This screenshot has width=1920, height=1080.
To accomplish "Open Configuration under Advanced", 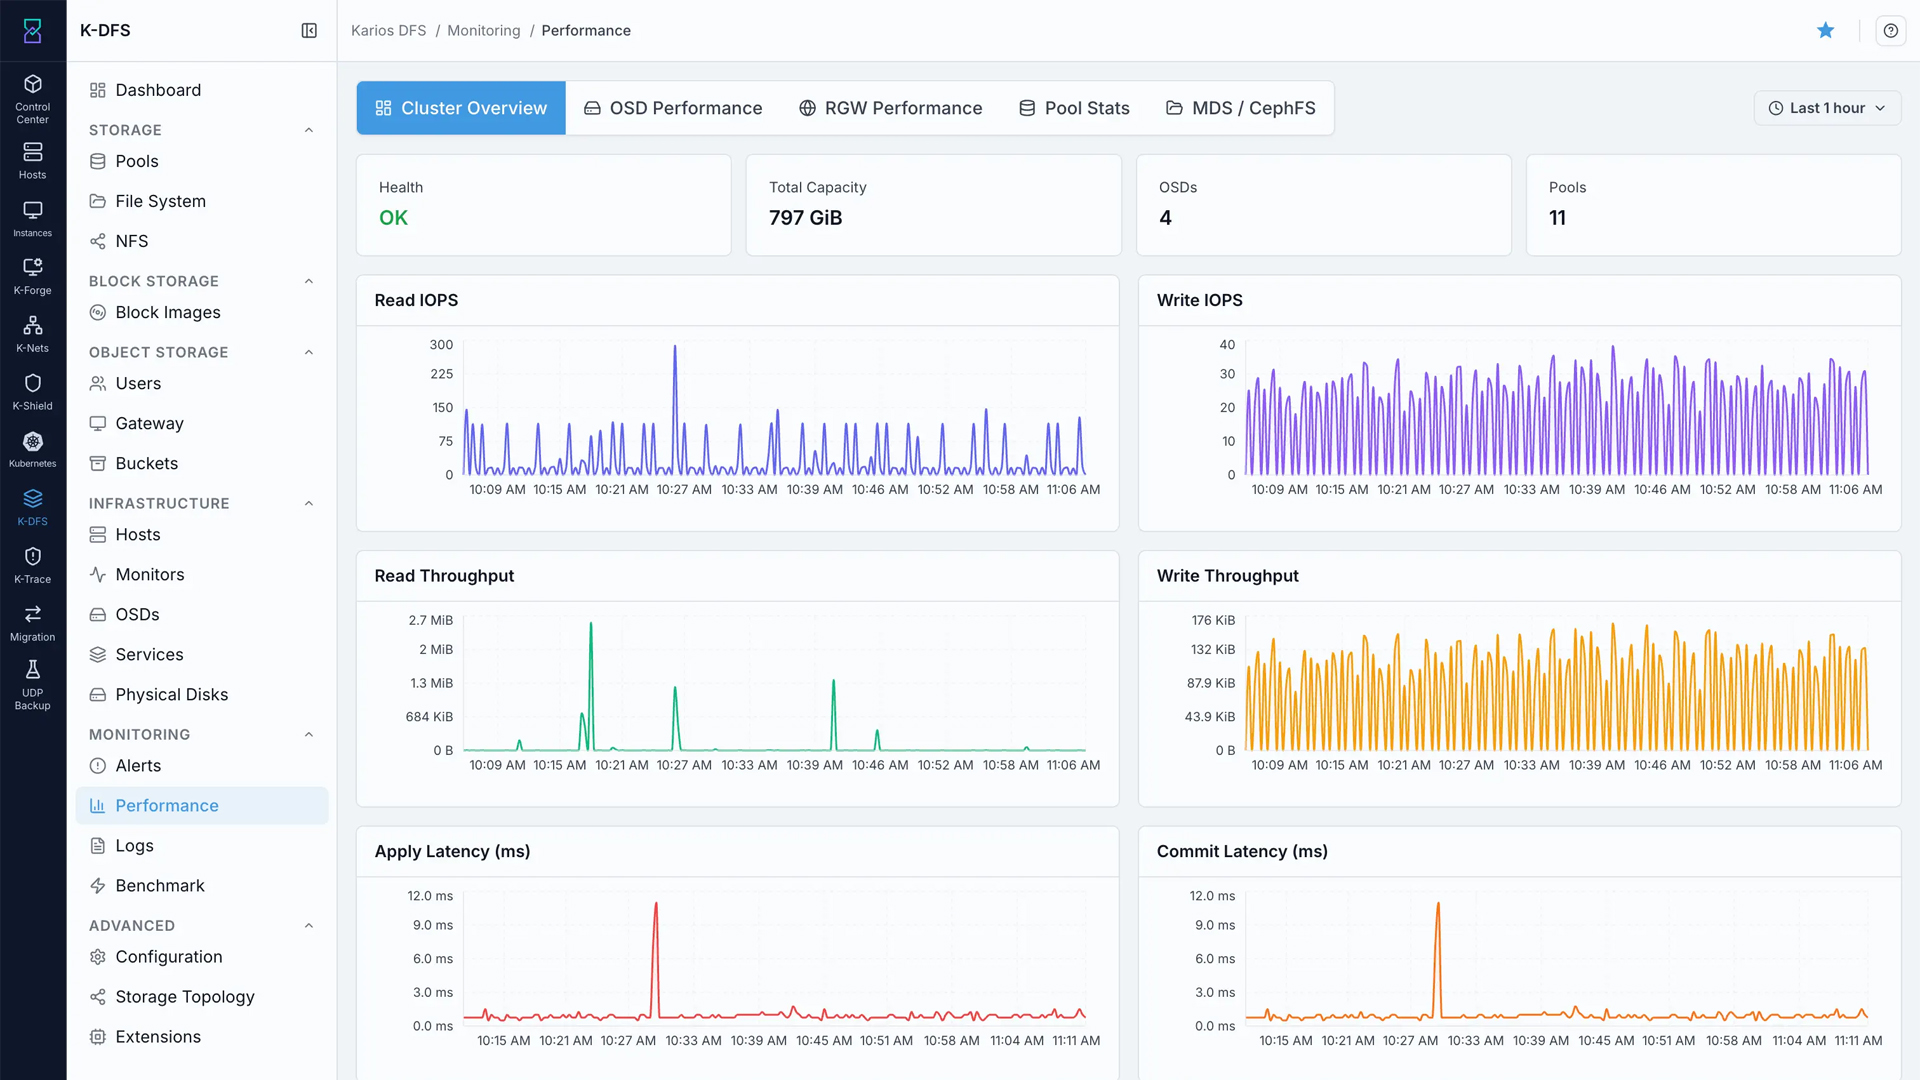I will point(202,956).
